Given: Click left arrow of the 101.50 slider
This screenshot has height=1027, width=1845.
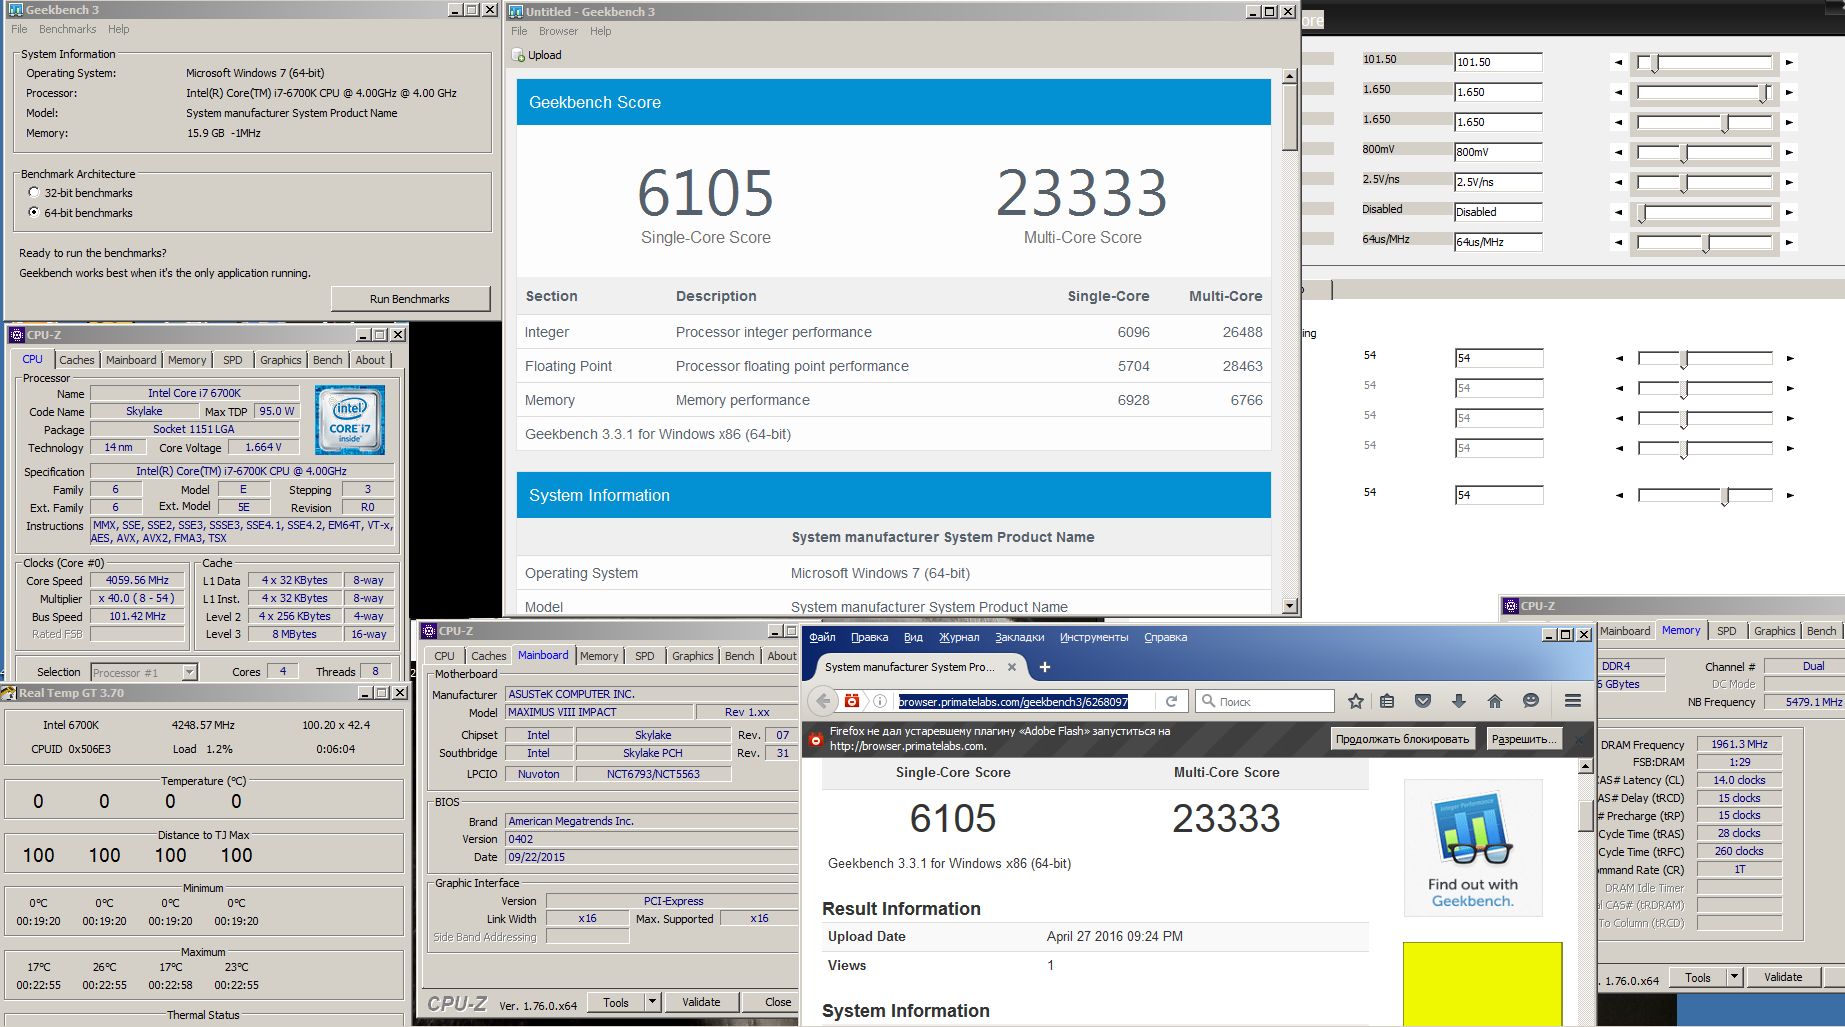Looking at the screenshot, I should 1618,62.
